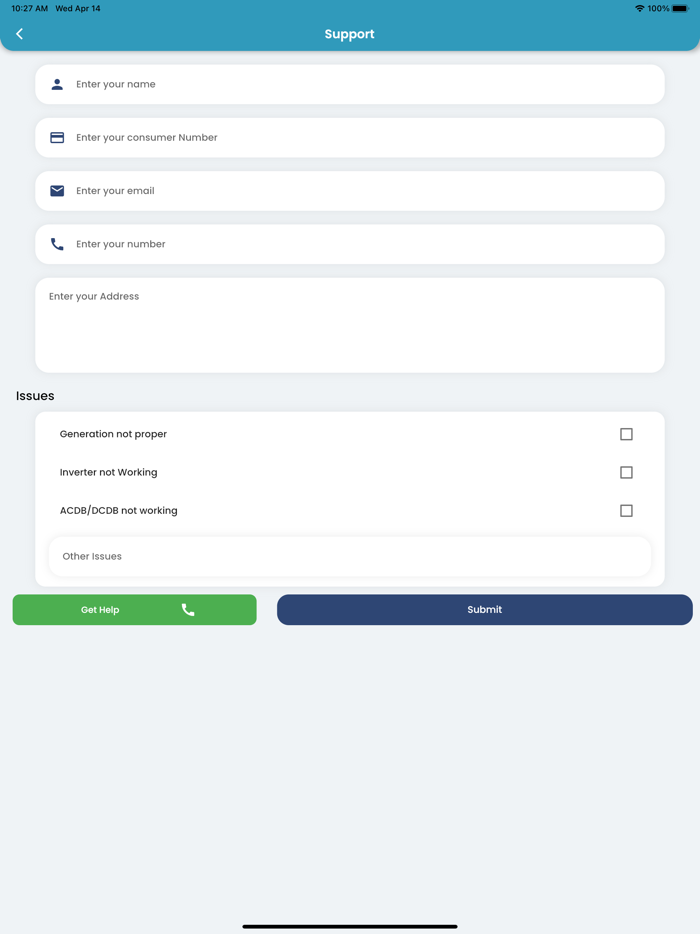Click the consumer Number input field
This screenshot has width=700, height=934.
click(360, 138)
